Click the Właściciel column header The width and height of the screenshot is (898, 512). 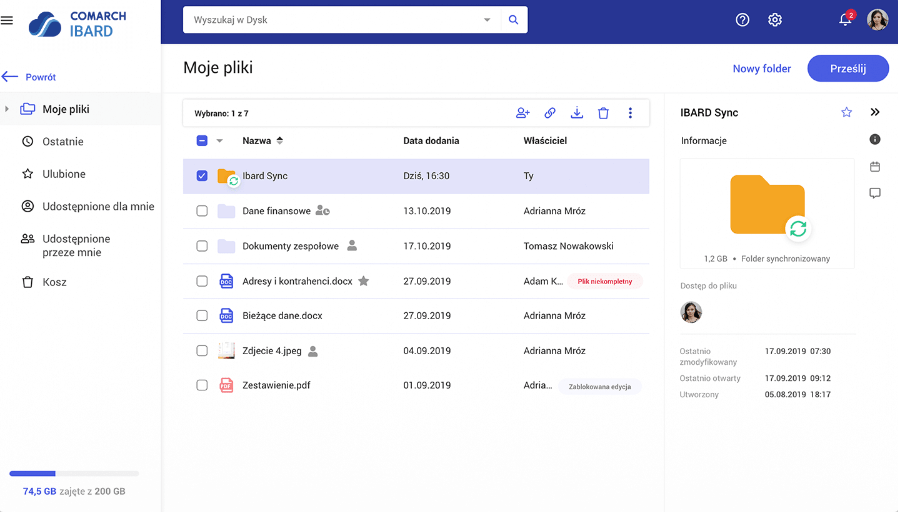545,141
